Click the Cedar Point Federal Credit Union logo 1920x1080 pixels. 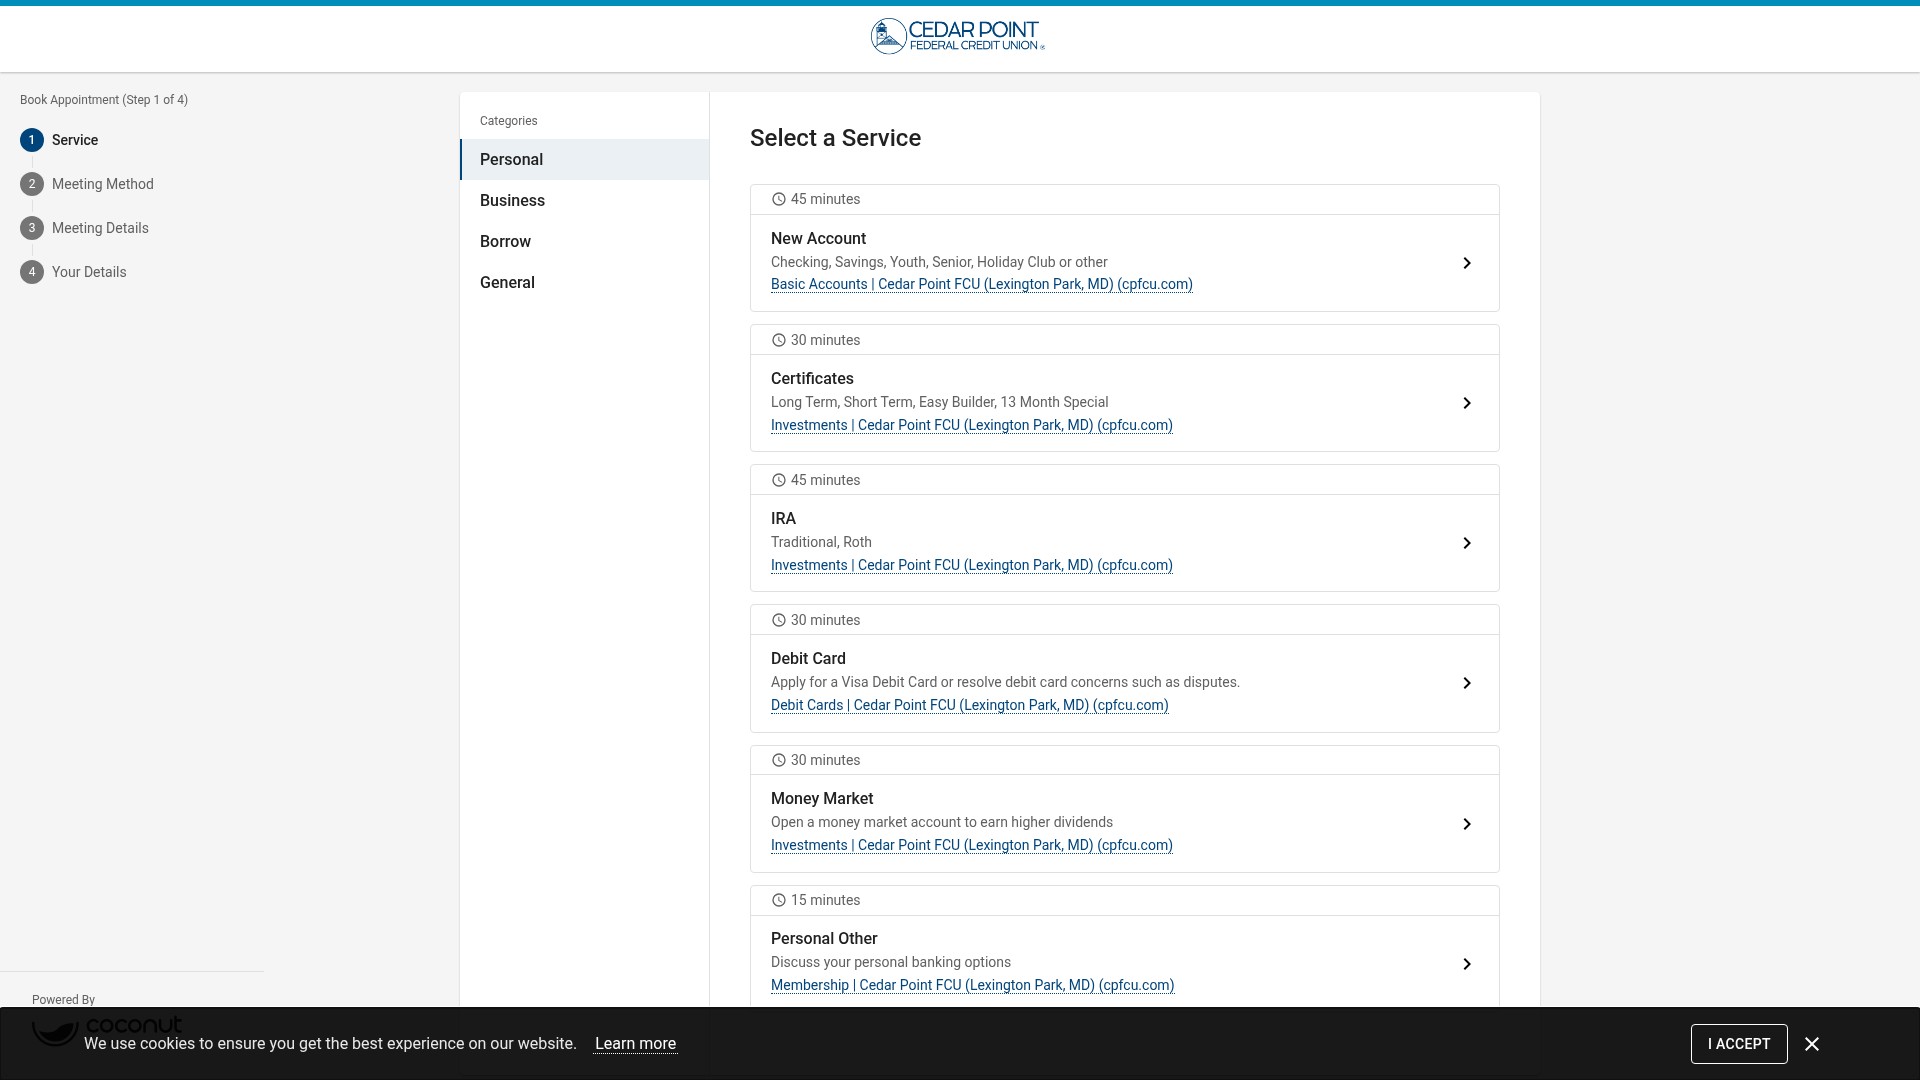pos(957,36)
